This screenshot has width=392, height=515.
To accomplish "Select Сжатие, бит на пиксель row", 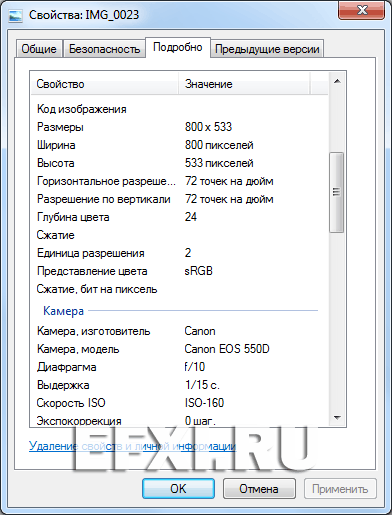I will point(179,289).
